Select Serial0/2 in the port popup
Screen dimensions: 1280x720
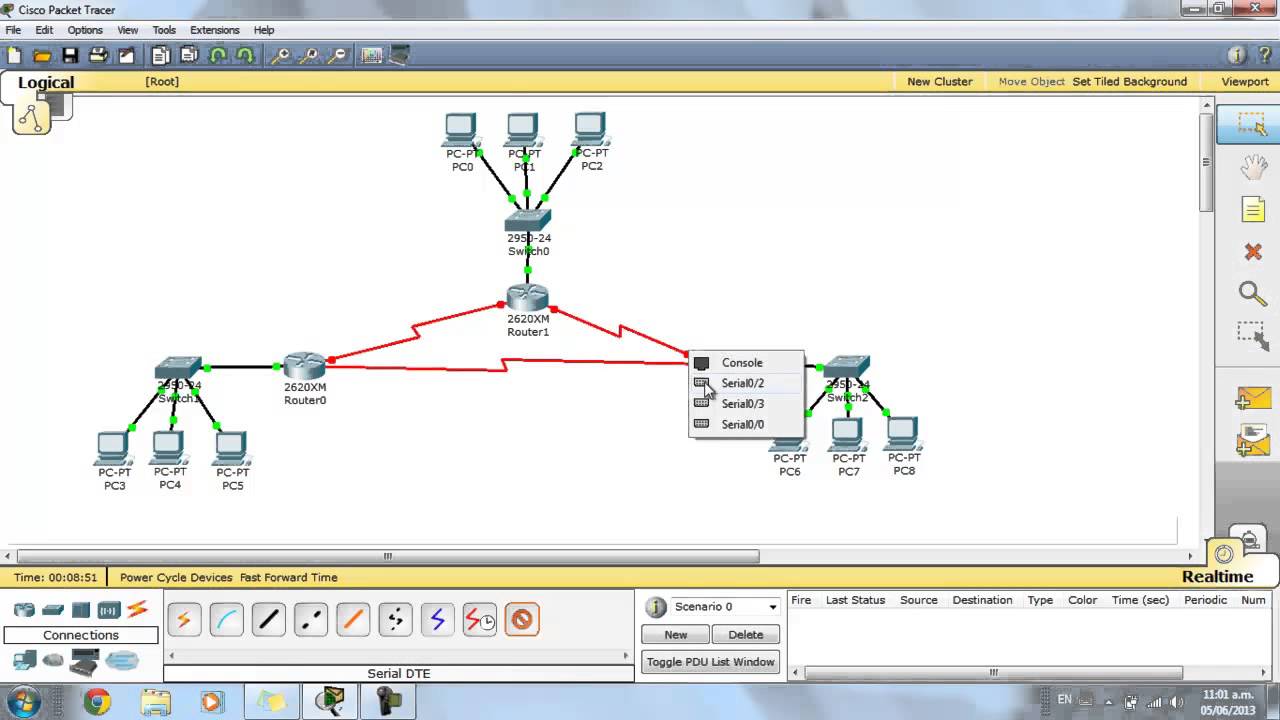[x=745, y=383]
